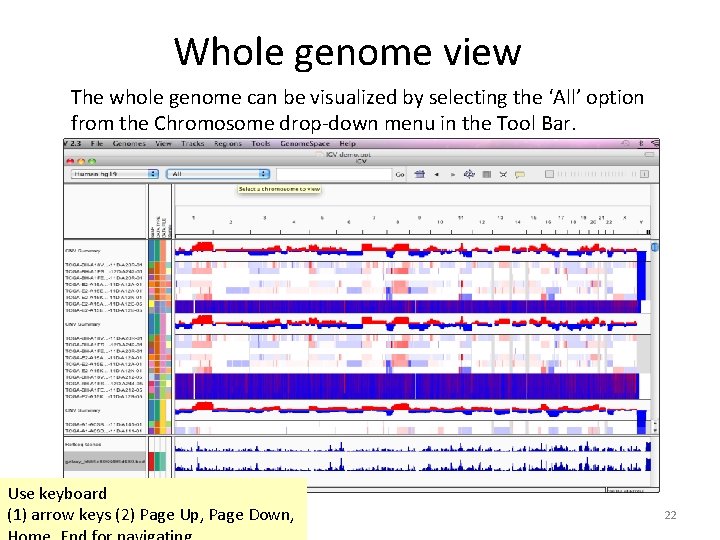Click the locus search input box
Viewport: 720px width, 540px height.
coord(334,174)
